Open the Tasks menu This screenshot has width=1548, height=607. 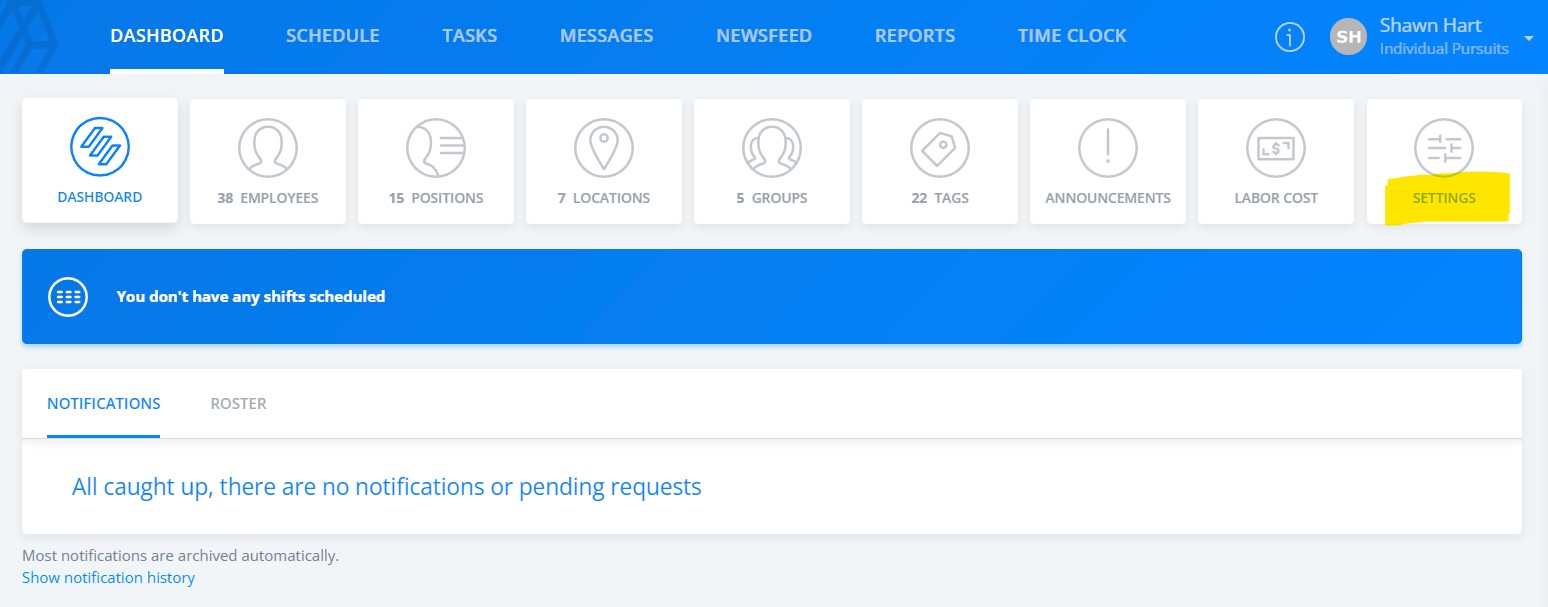[470, 36]
